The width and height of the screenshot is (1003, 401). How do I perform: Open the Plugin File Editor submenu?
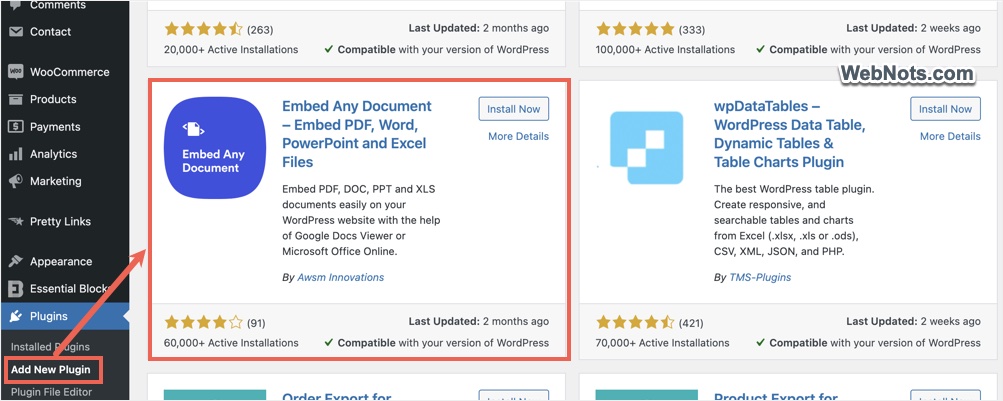(51, 392)
